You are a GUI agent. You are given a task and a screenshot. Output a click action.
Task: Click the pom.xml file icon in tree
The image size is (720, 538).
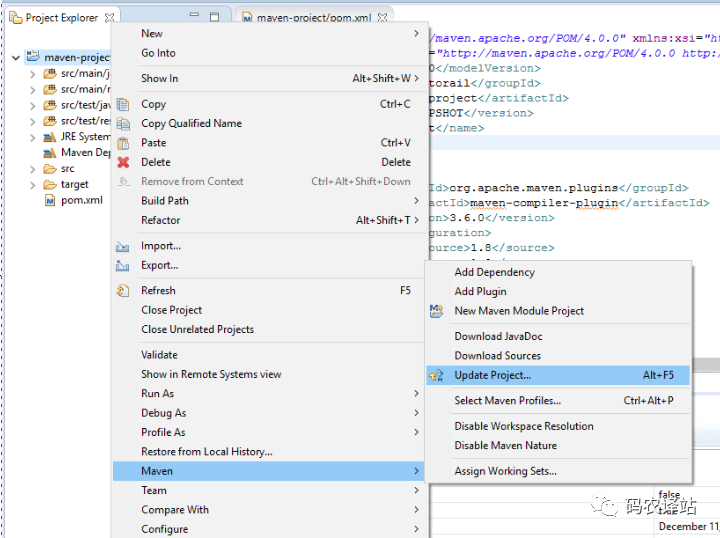[50, 201]
